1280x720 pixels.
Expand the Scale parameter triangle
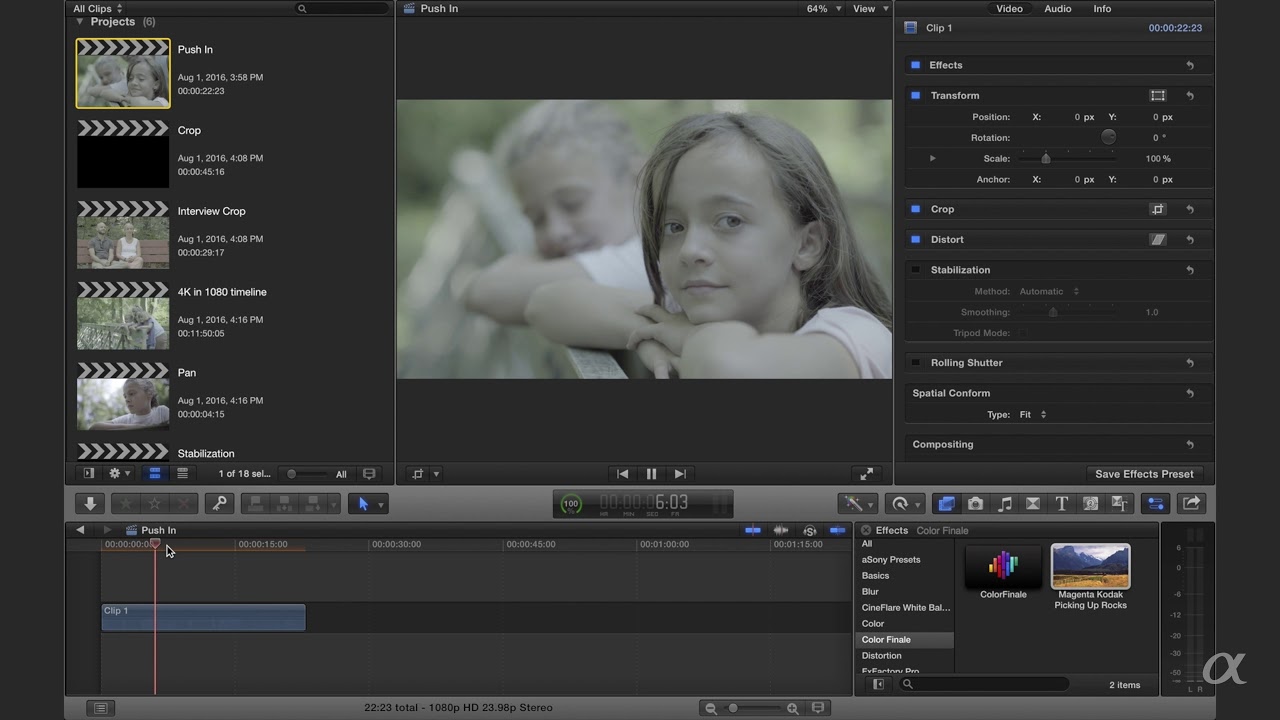pos(933,158)
